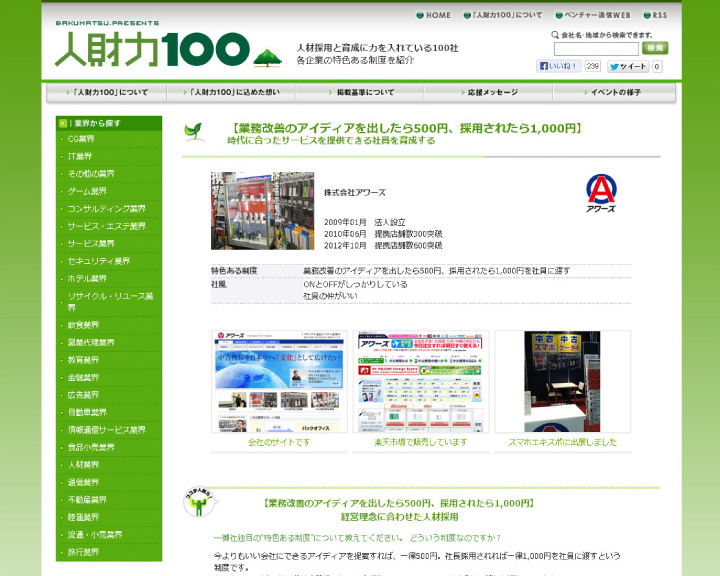Open the top「人財力100」について link
This screenshot has height=576, width=720.
click(503, 15)
